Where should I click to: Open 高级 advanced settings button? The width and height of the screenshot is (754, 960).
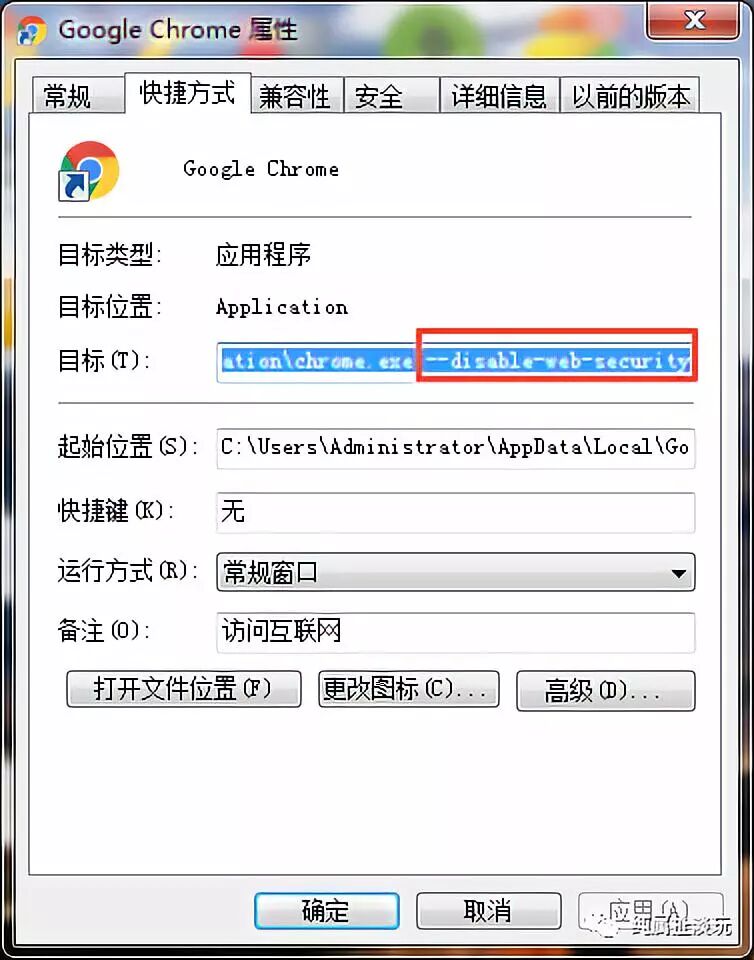606,691
